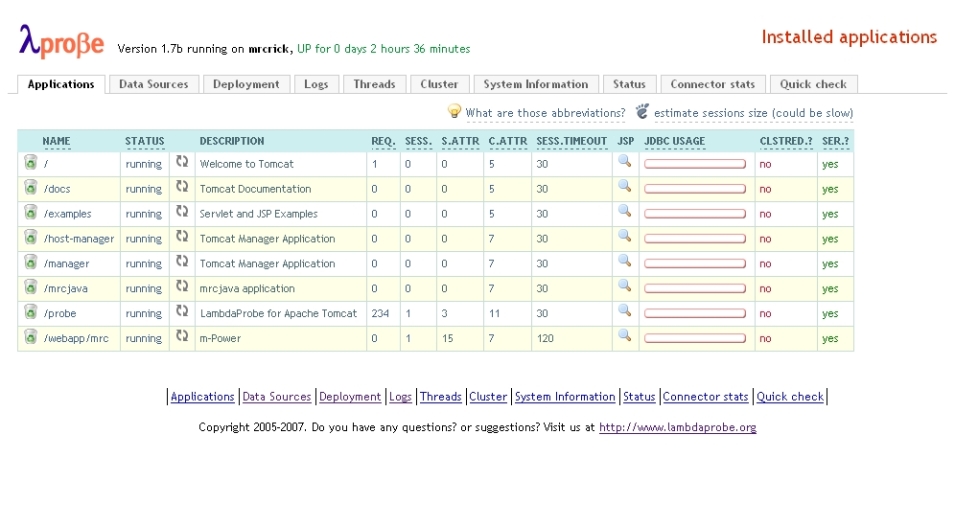Open the /webapp/mrc application link
The height and width of the screenshot is (526, 955).
pos(76,339)
